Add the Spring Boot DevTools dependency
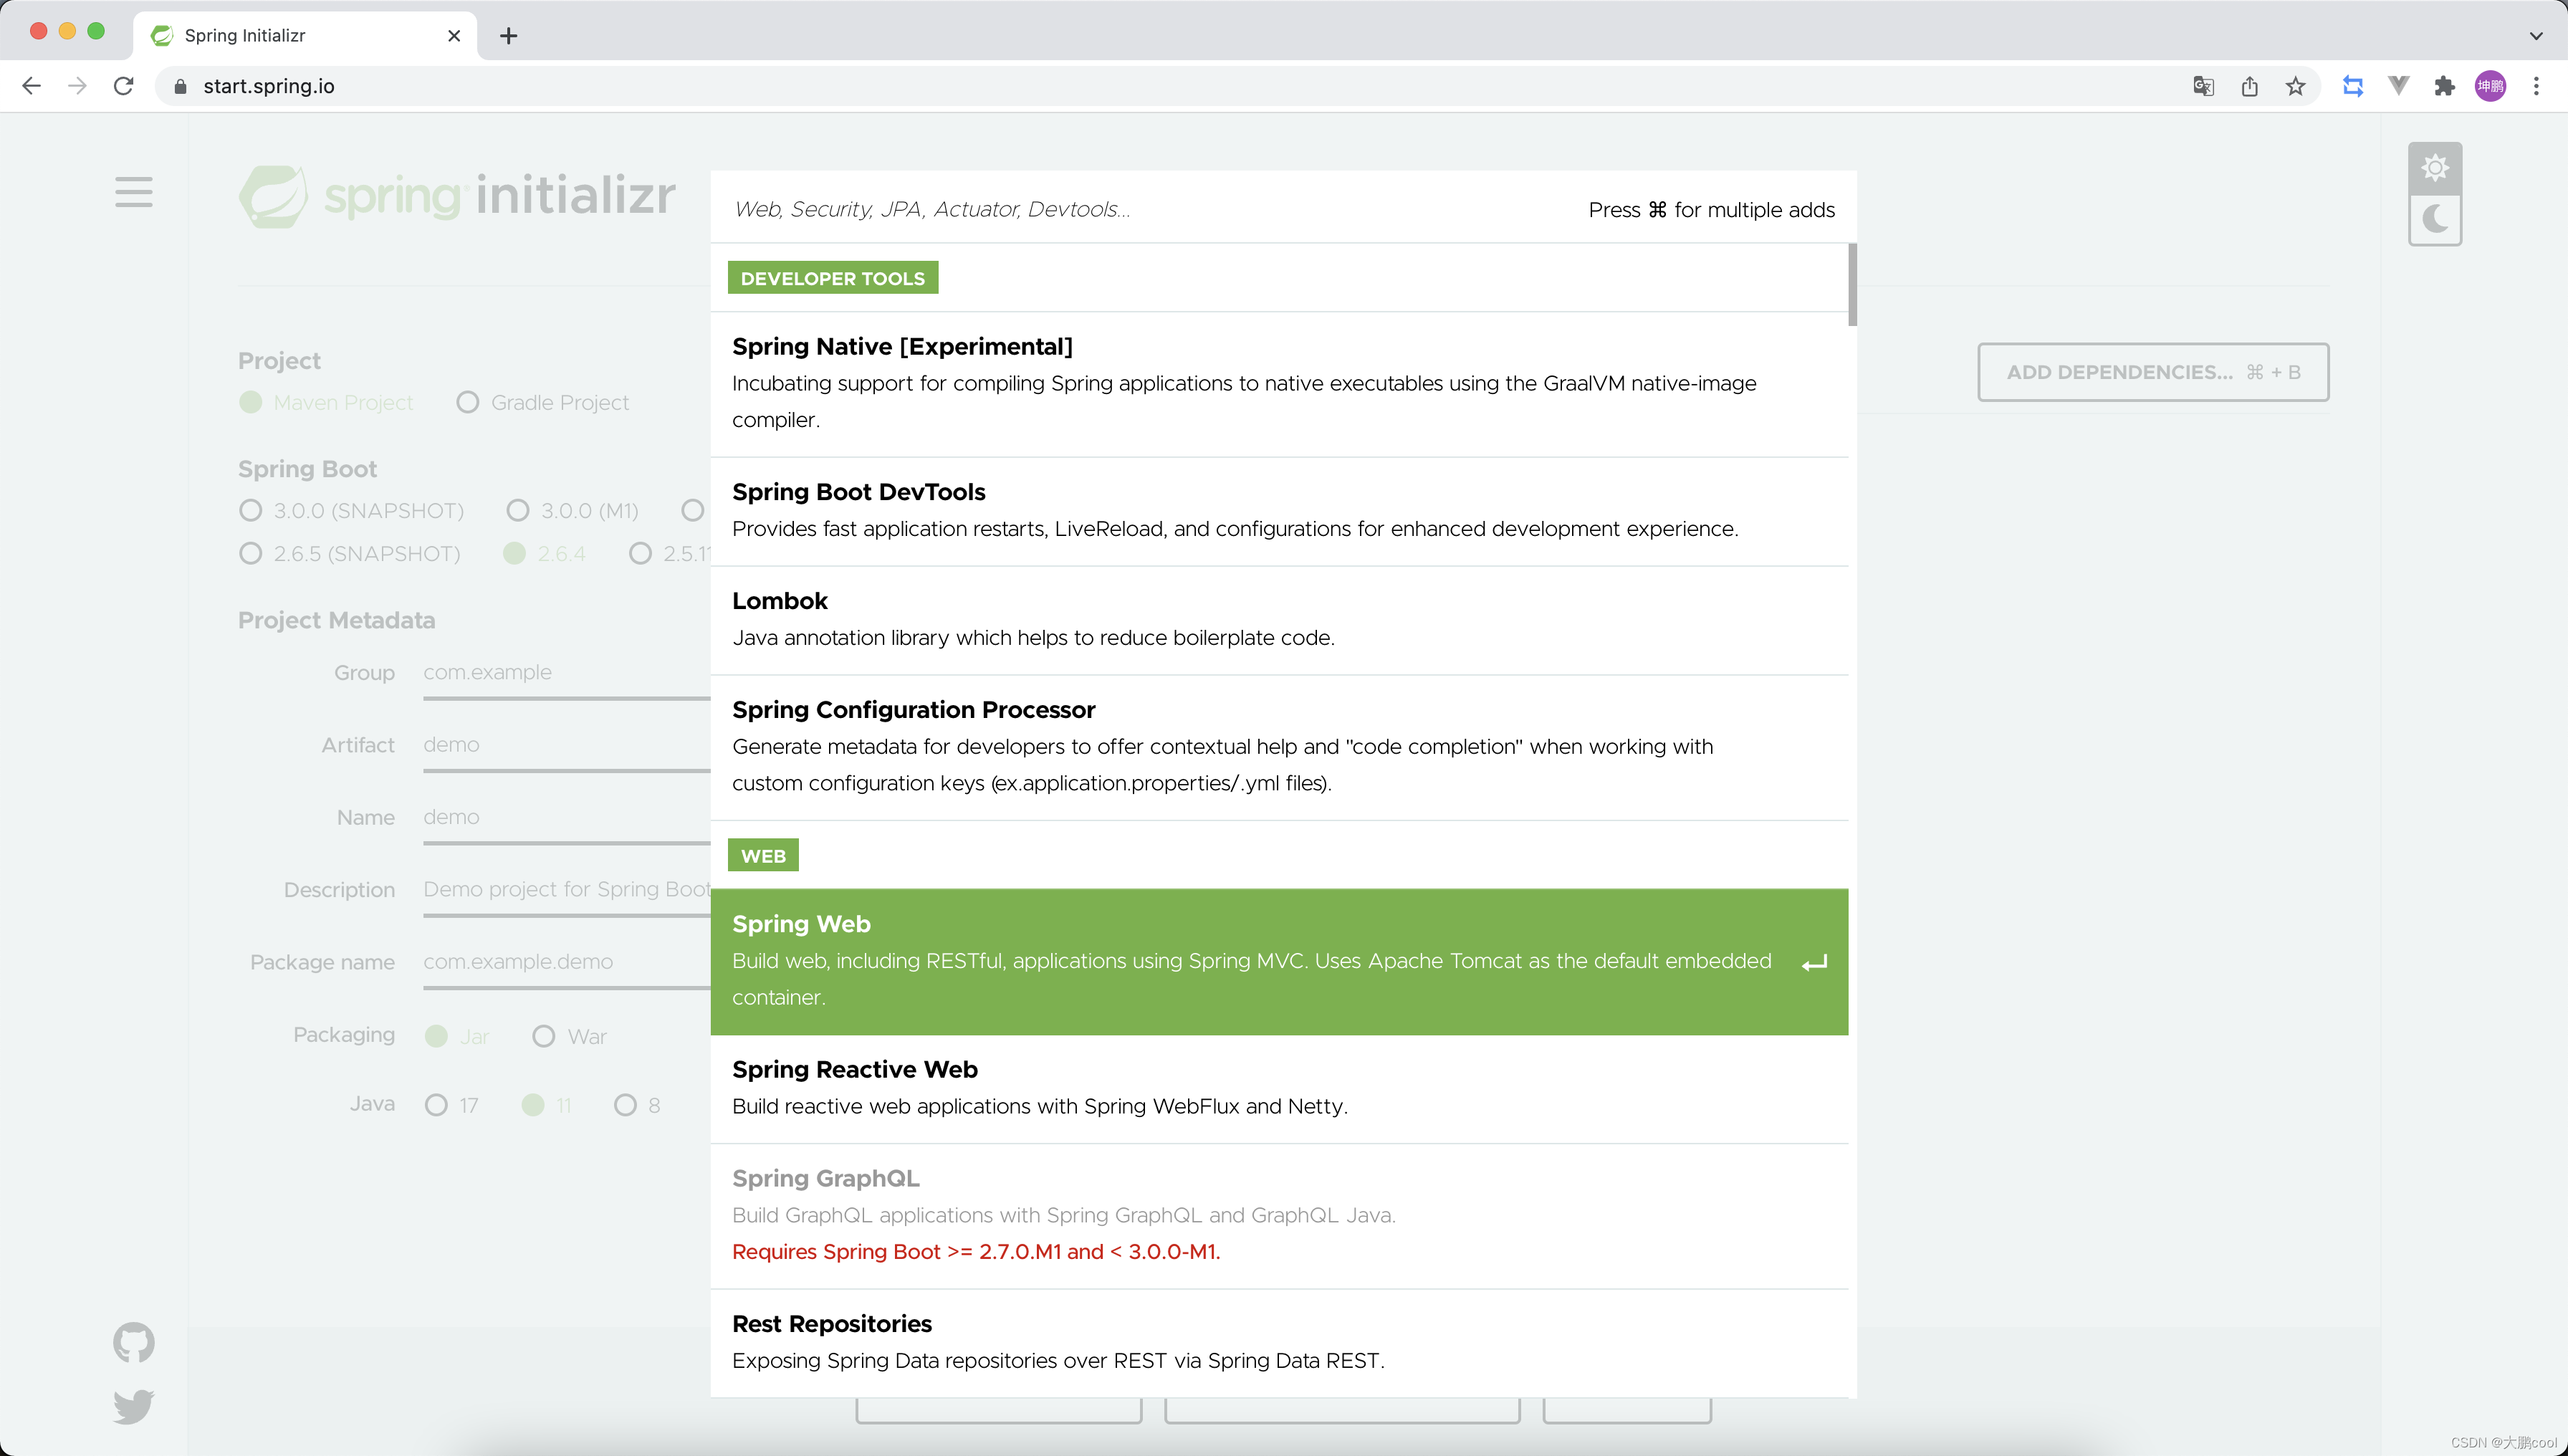This screenshot has width=2568, height=1456. pos(1279,511)
